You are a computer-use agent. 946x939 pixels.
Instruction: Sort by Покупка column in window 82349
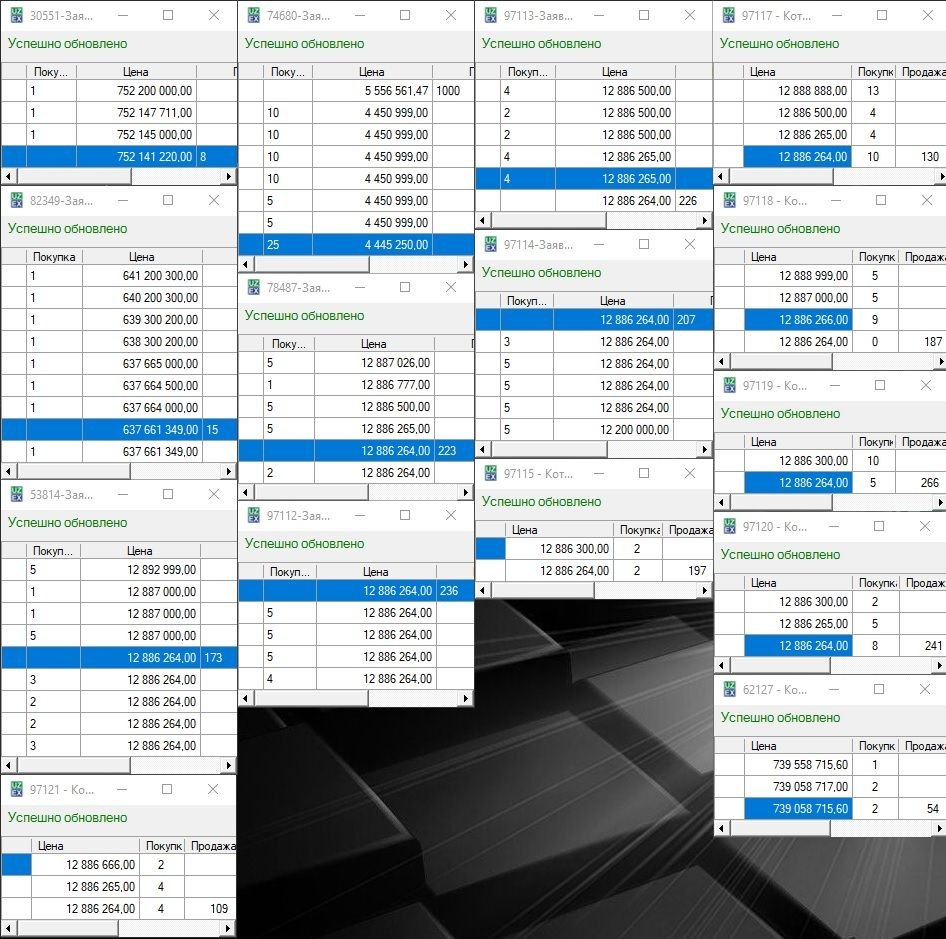coord(54,257)
